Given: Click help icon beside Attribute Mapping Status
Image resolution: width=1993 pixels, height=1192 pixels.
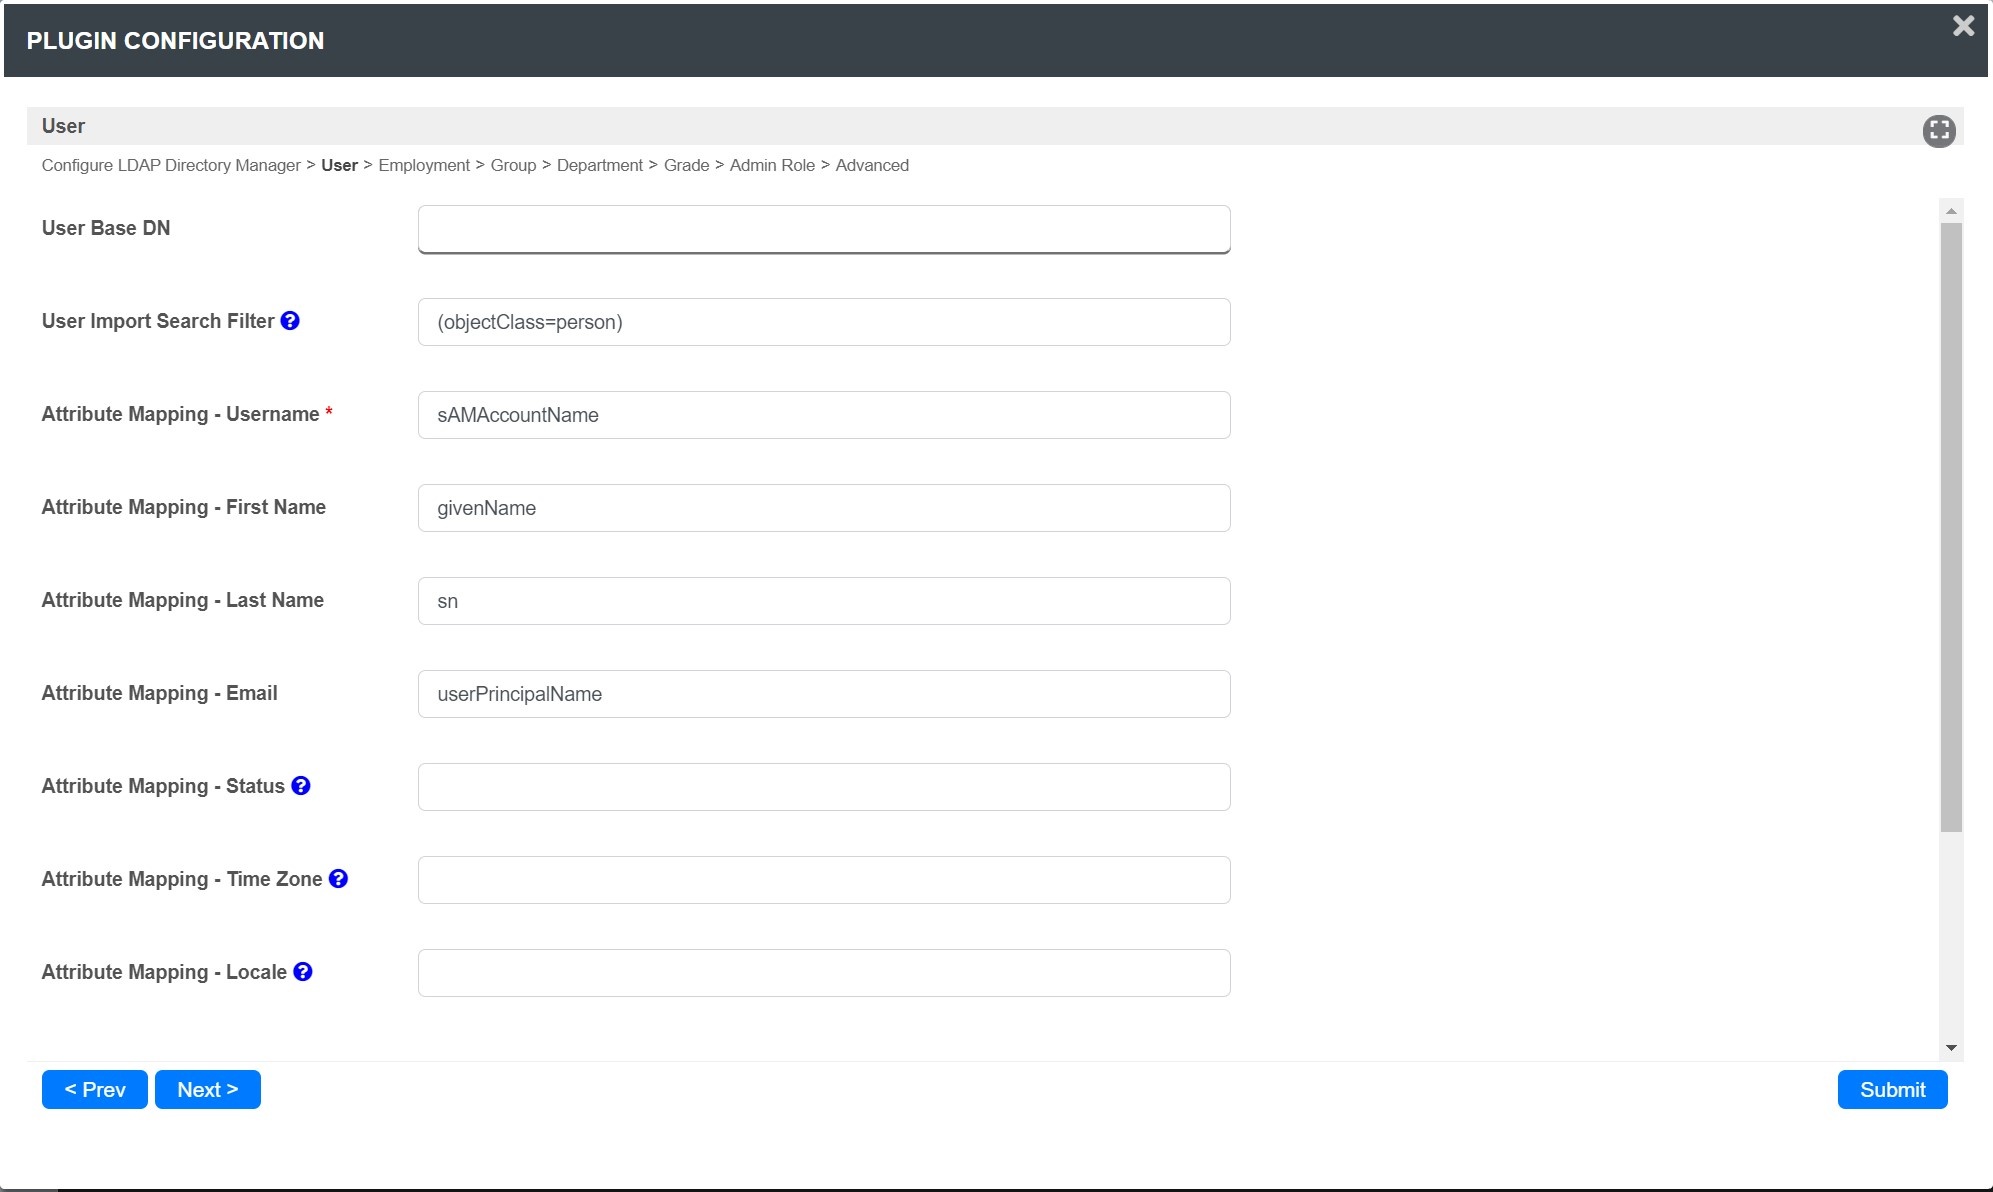Looking at the screenshot, I should click(x=301, y=786).
